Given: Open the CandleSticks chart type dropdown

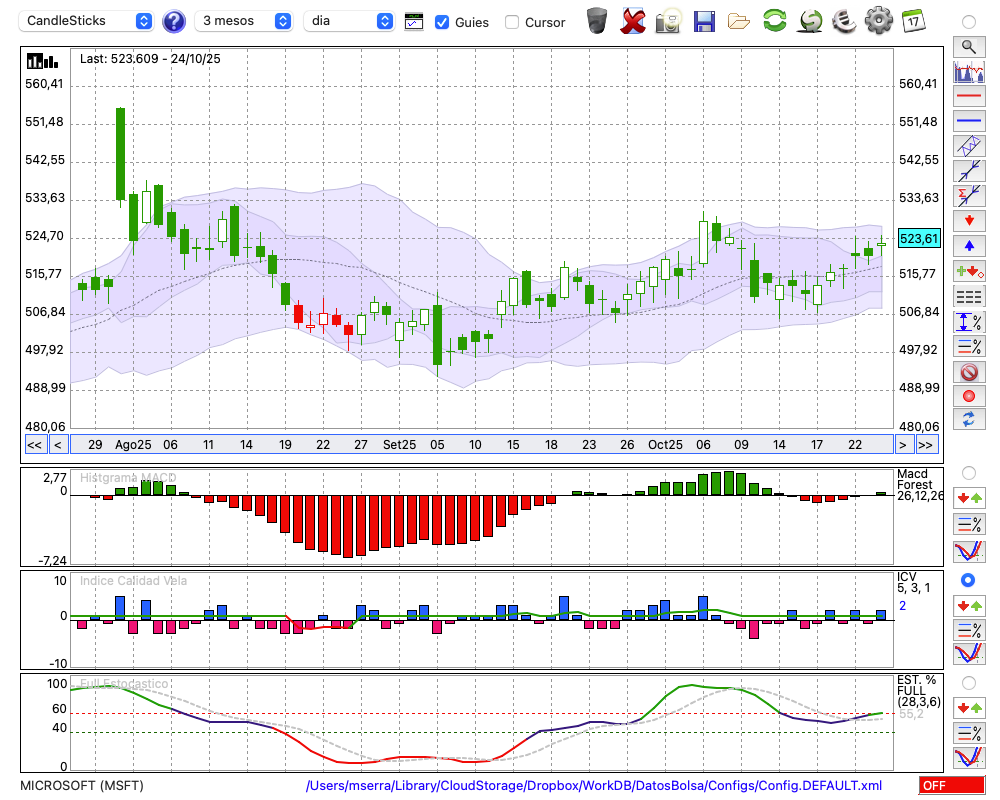Looking at the screenshot, I should 88,21.
